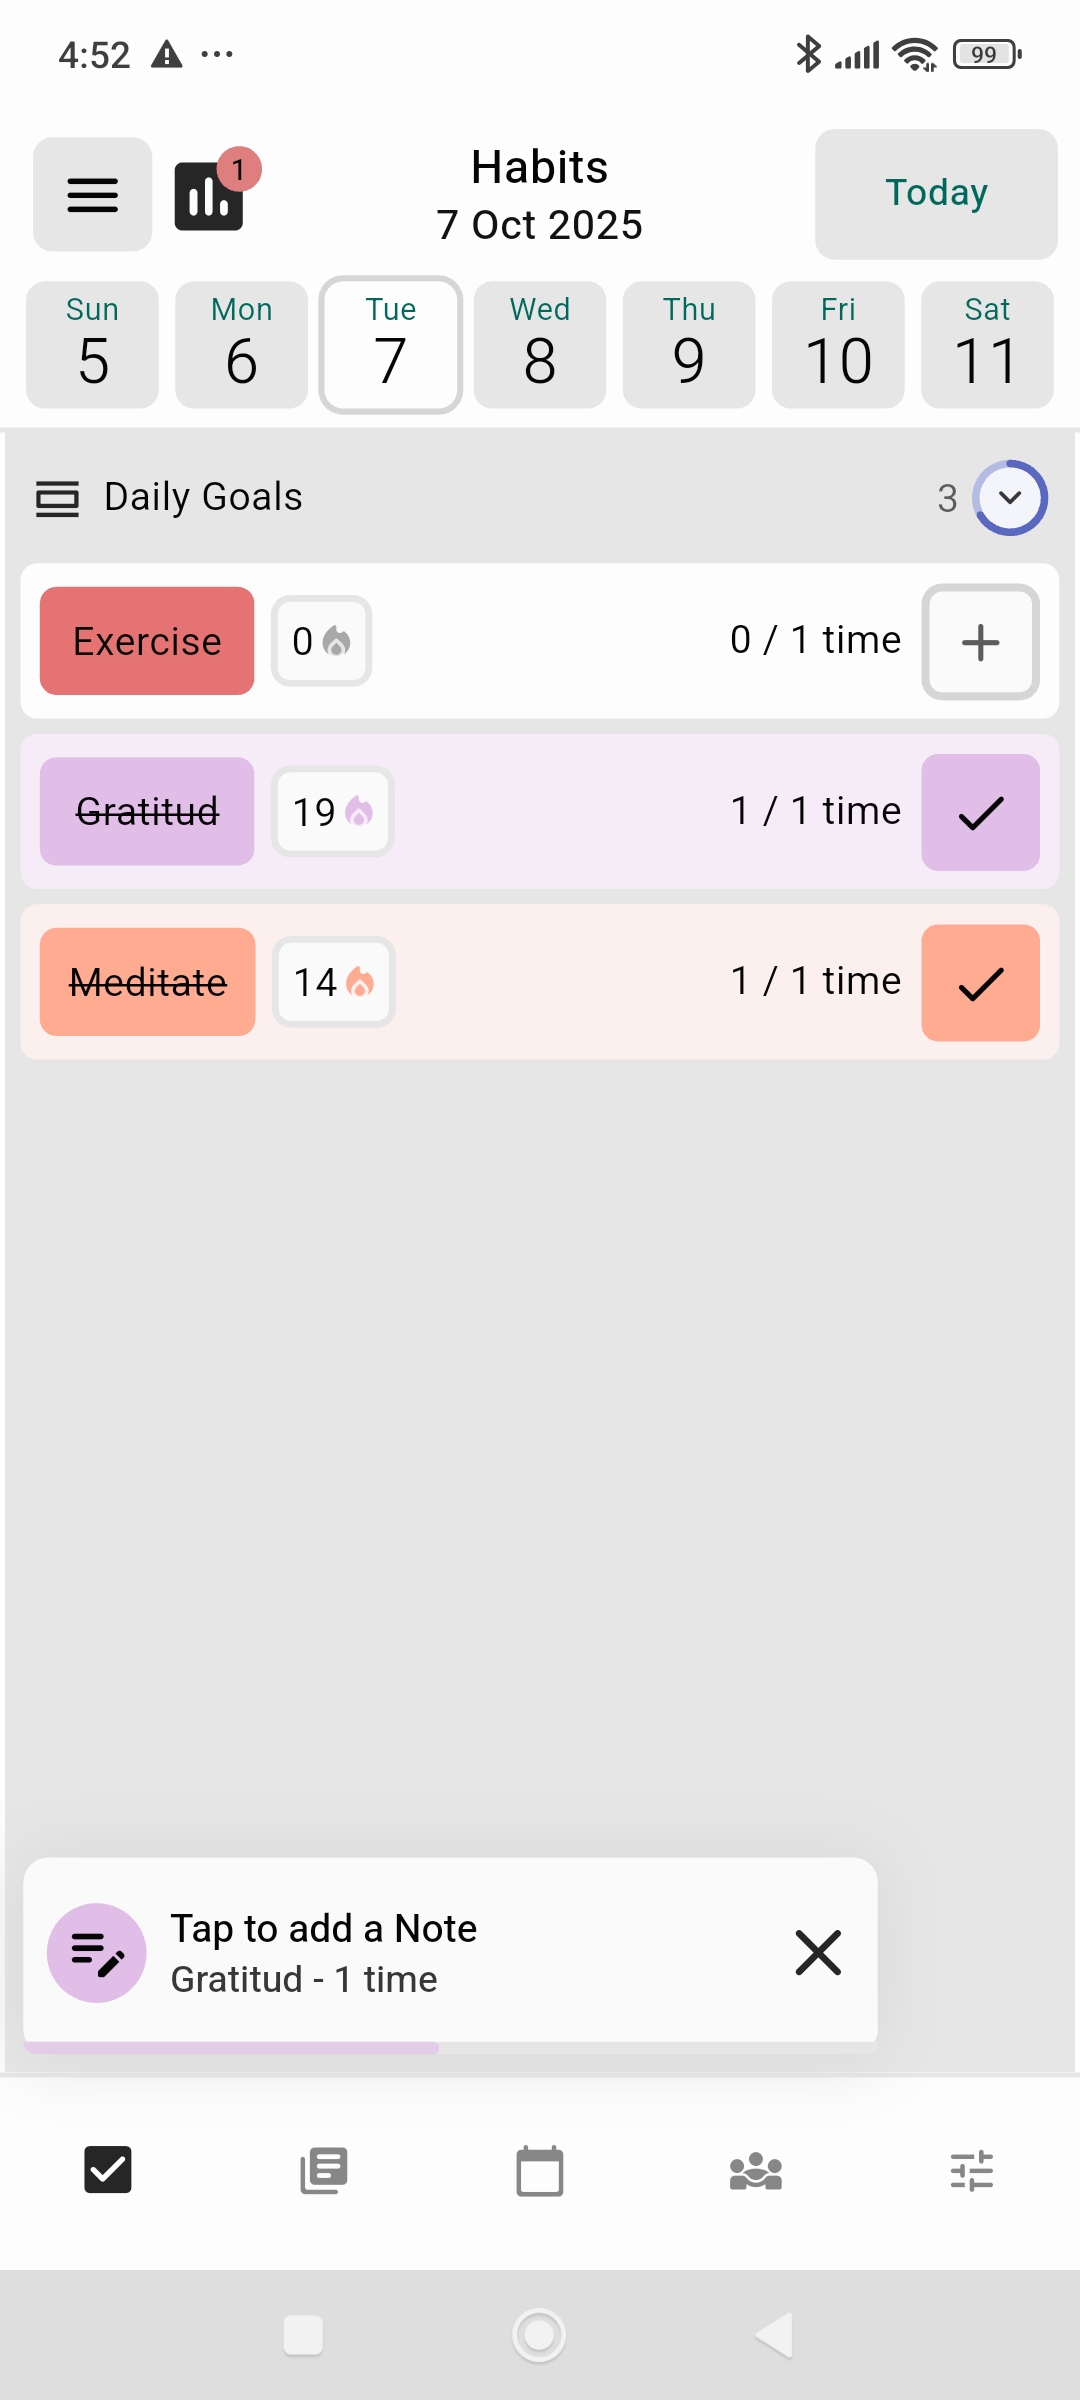
Task: Open the statistics chart icon
Action: pos(209,196)
